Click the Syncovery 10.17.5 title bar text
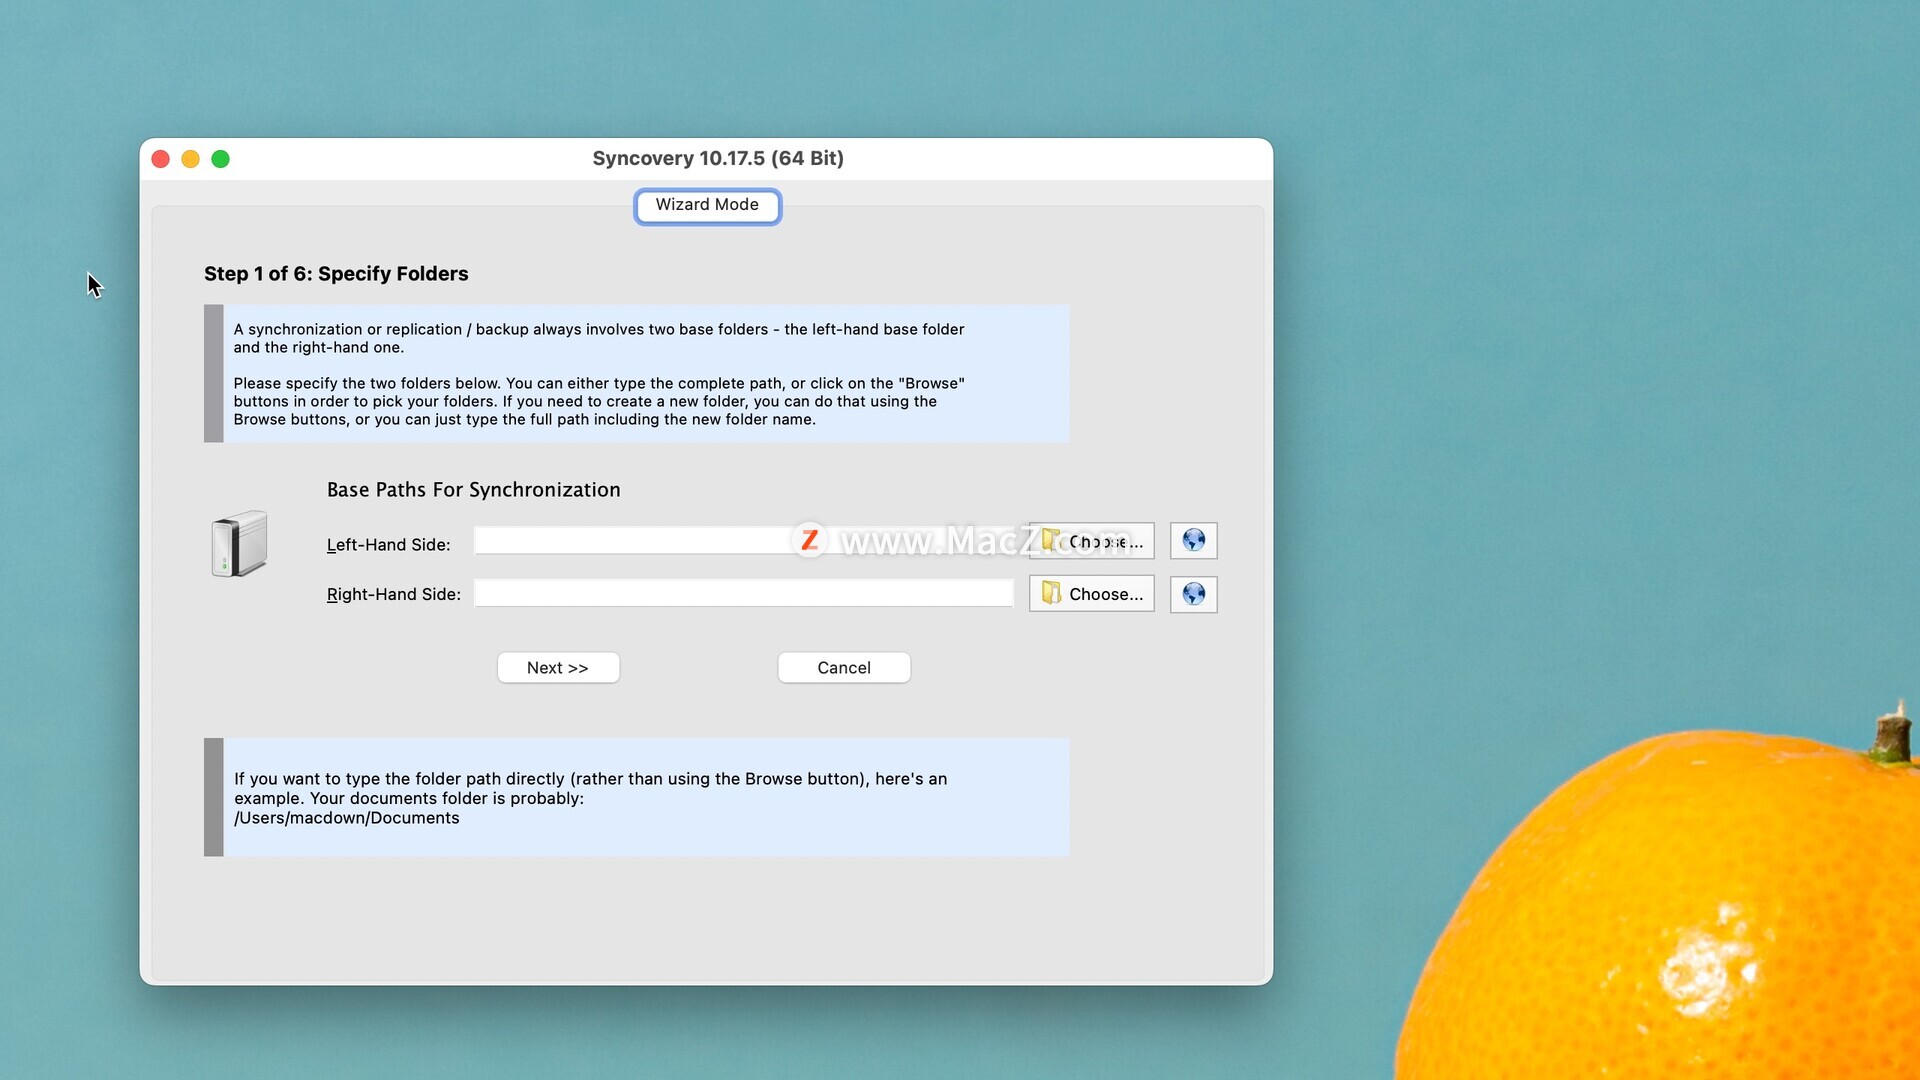 [x=718, y=158]
